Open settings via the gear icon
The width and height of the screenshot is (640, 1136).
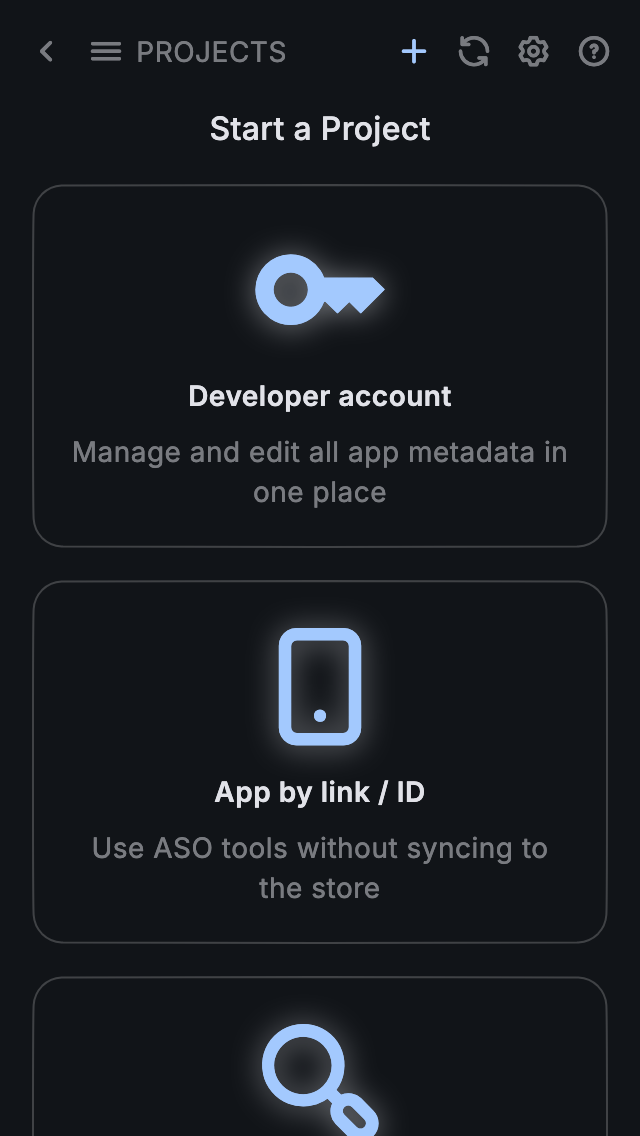coord(534,52)
